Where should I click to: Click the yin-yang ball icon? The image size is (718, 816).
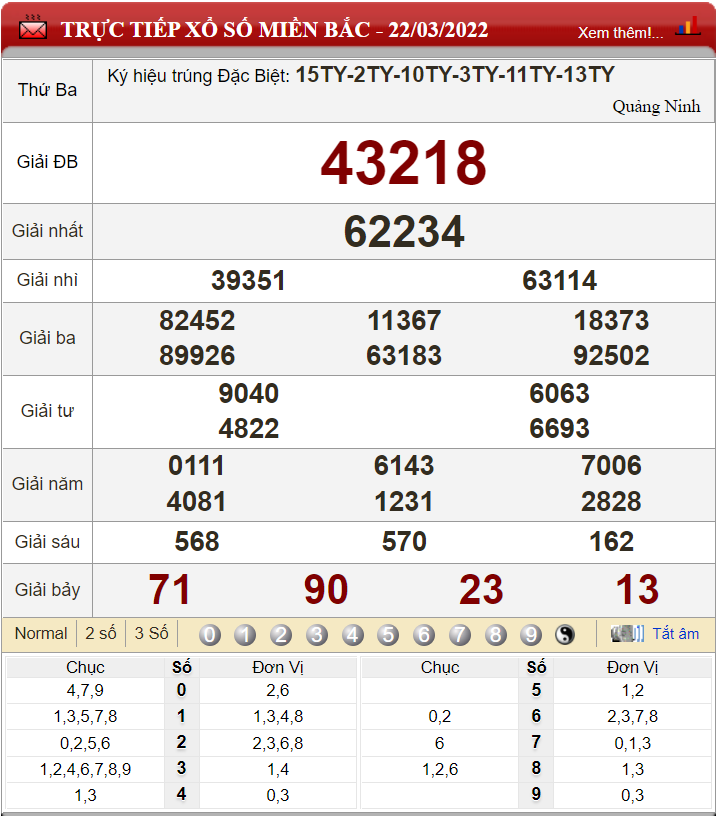(565, 634)
